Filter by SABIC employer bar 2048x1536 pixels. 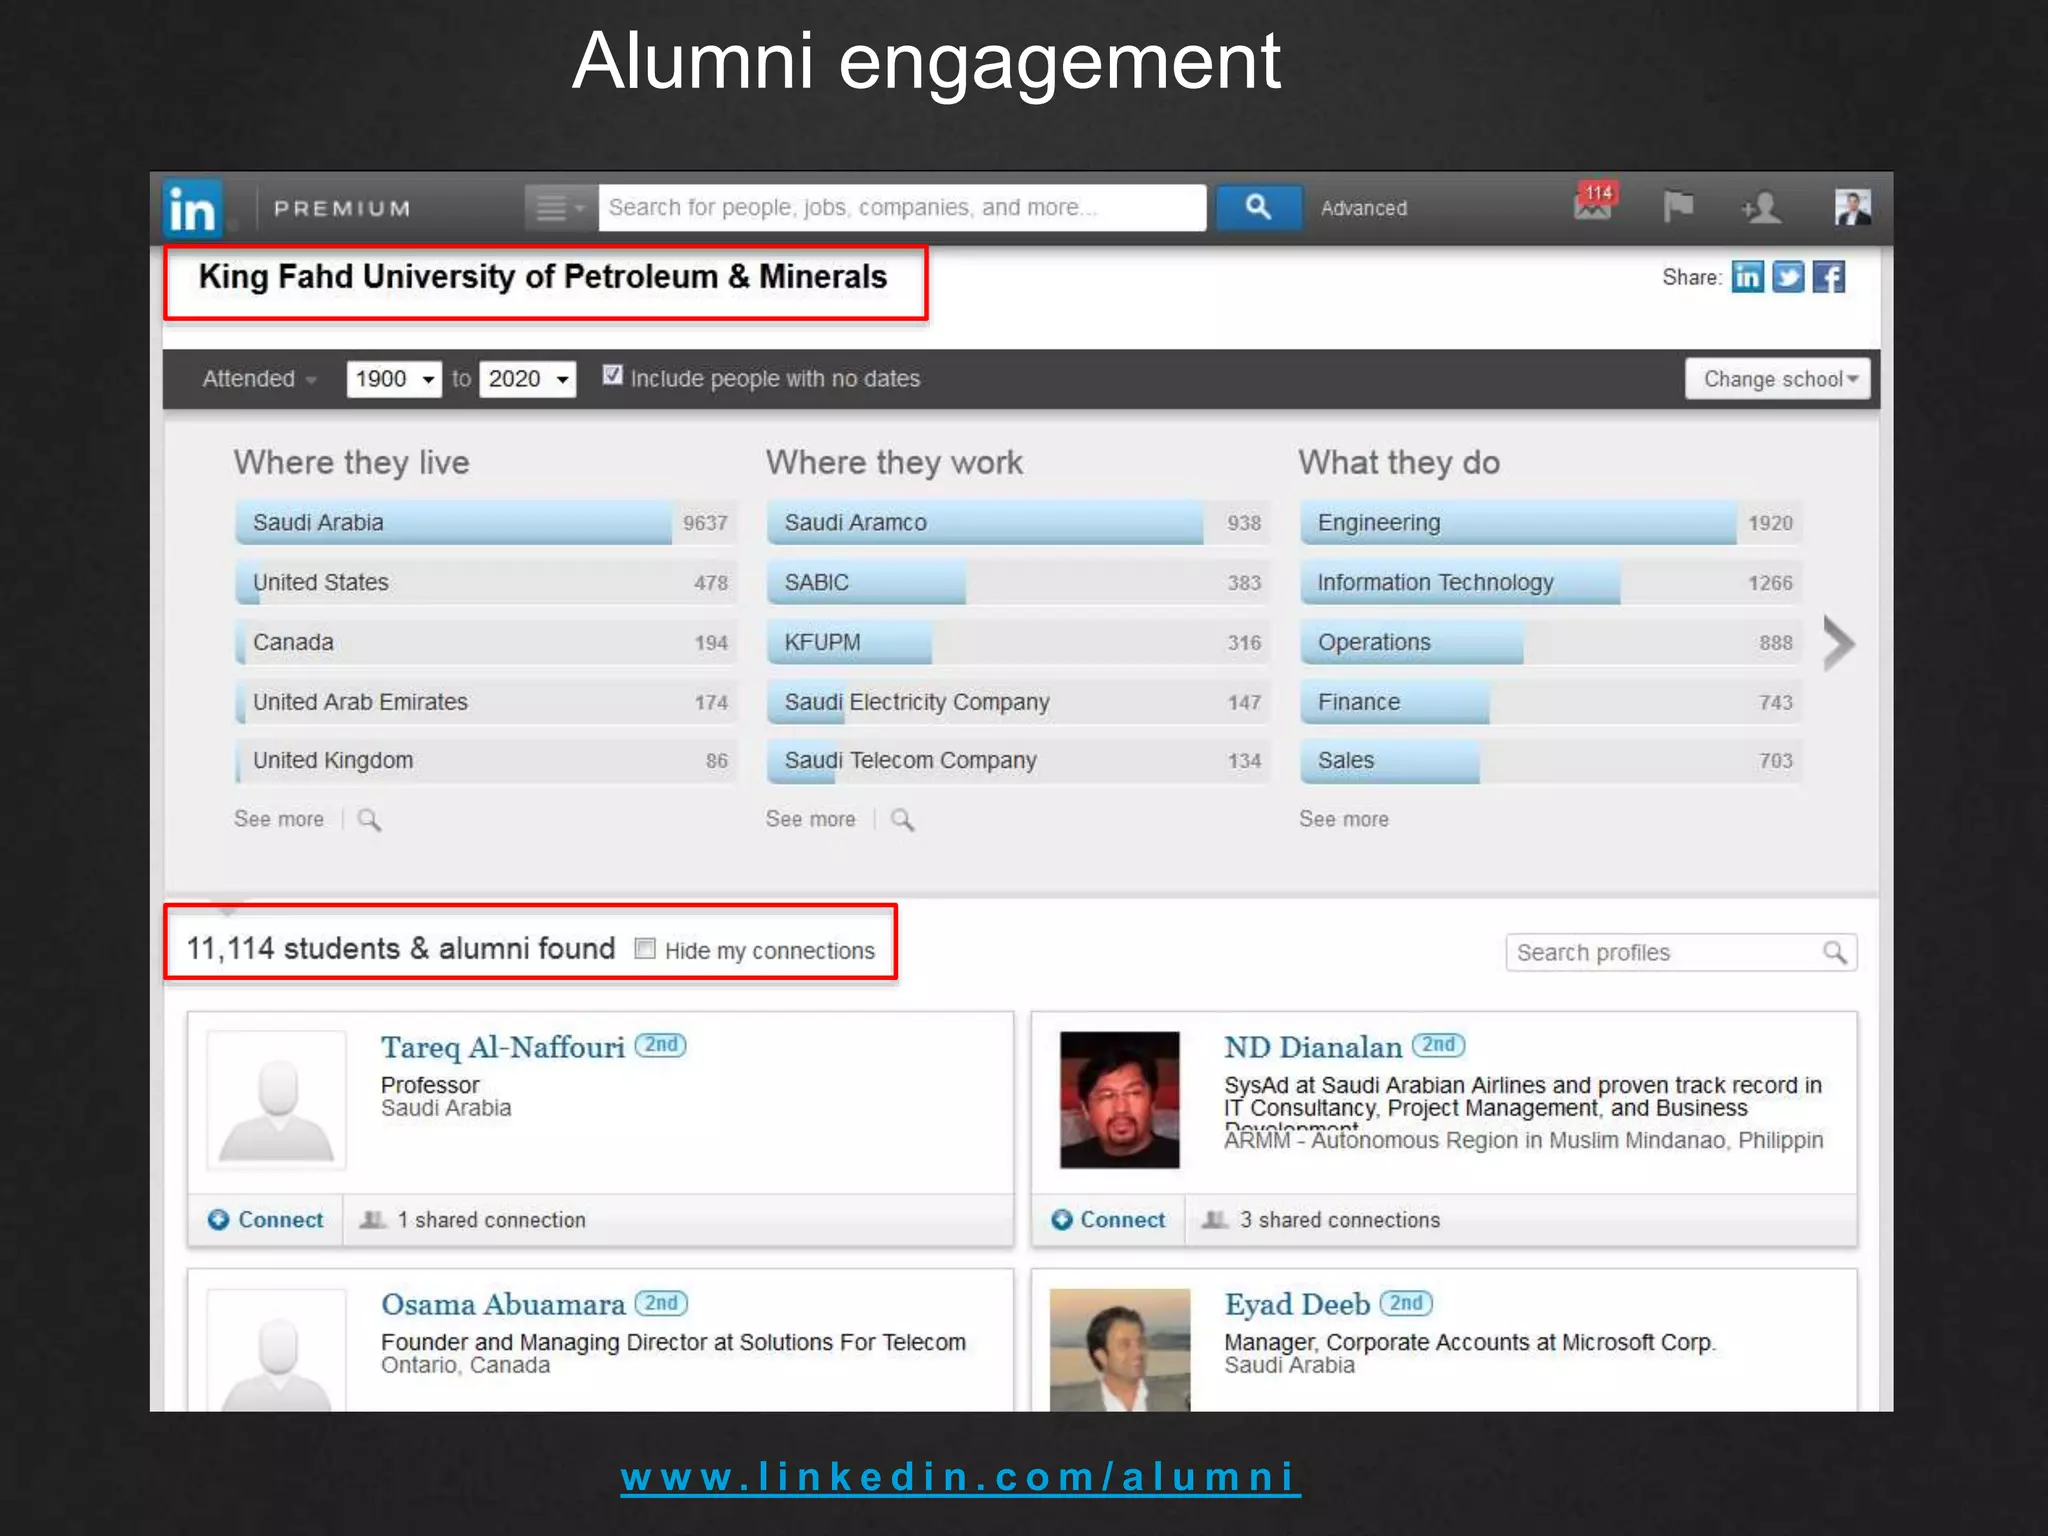coord(1019,582)
